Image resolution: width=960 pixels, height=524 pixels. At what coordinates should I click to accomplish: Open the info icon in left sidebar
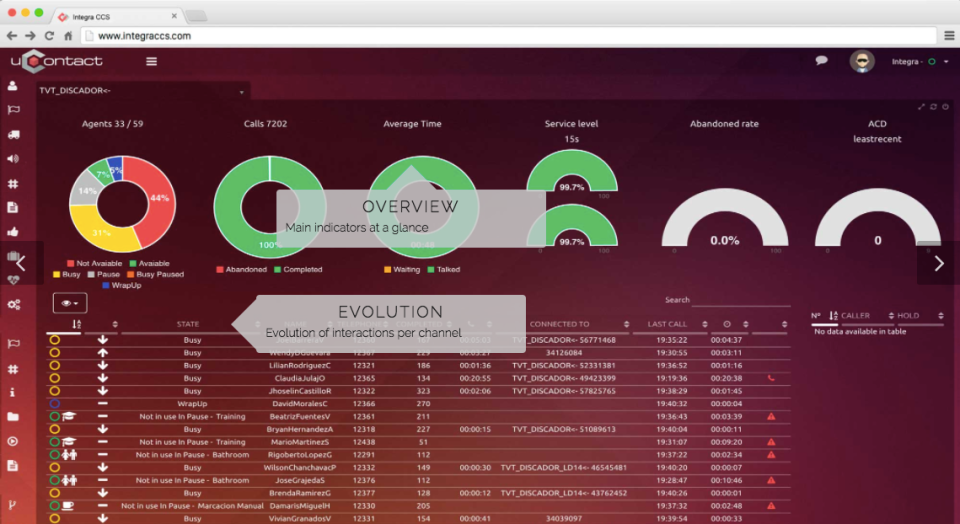[12, 392]
